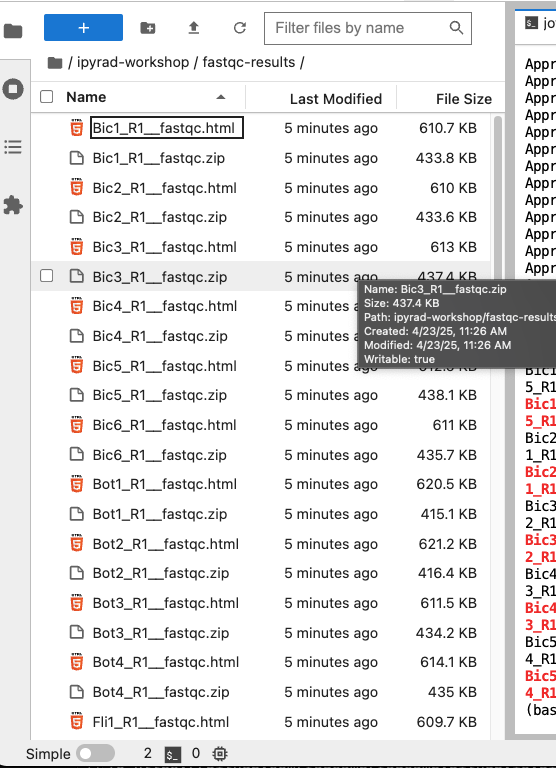Click the terminal icon in status bar
The height and width of the screenshot is (768, 556).
172,754
